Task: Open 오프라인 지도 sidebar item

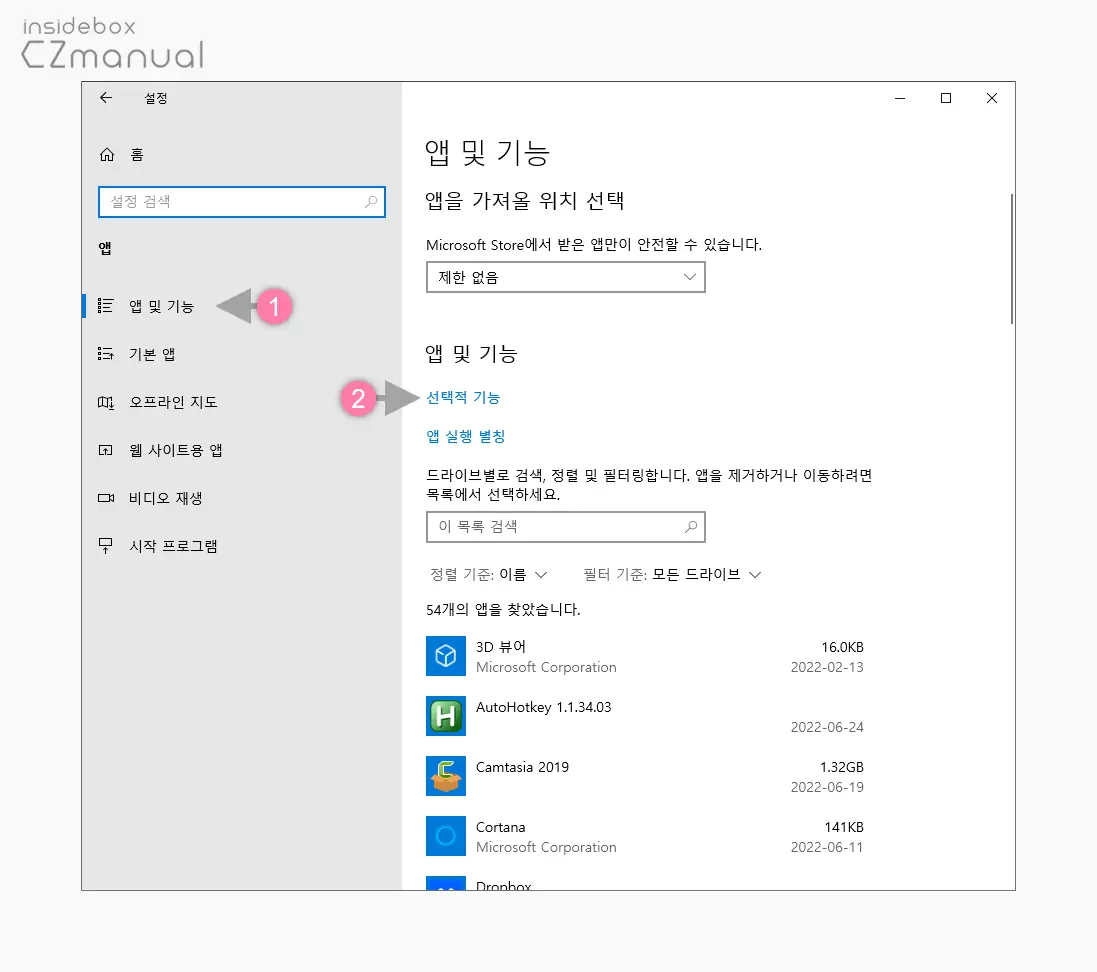Action: point(241,402)
